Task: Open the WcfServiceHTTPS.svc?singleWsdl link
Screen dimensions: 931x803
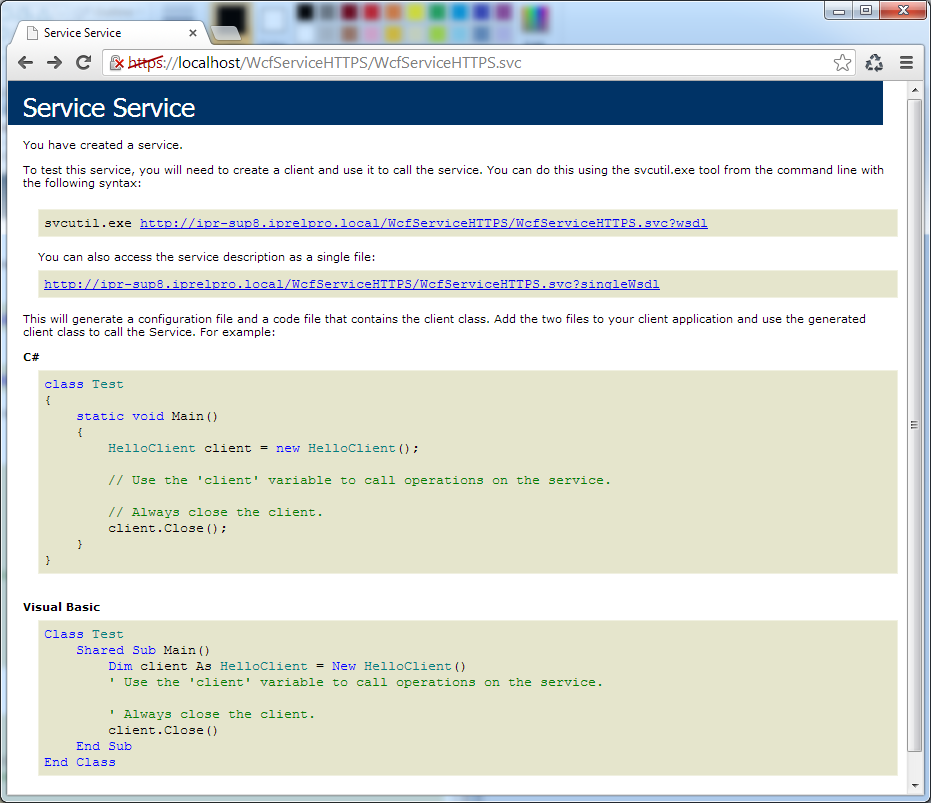Action: point(352,284)
